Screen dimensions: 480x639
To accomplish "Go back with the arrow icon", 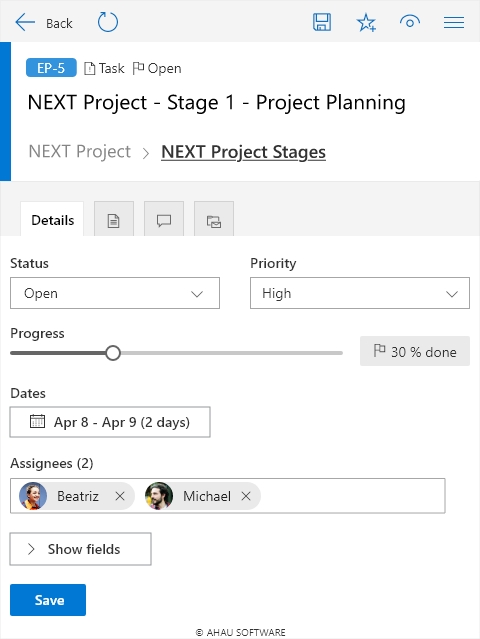I will click(25, 22).
